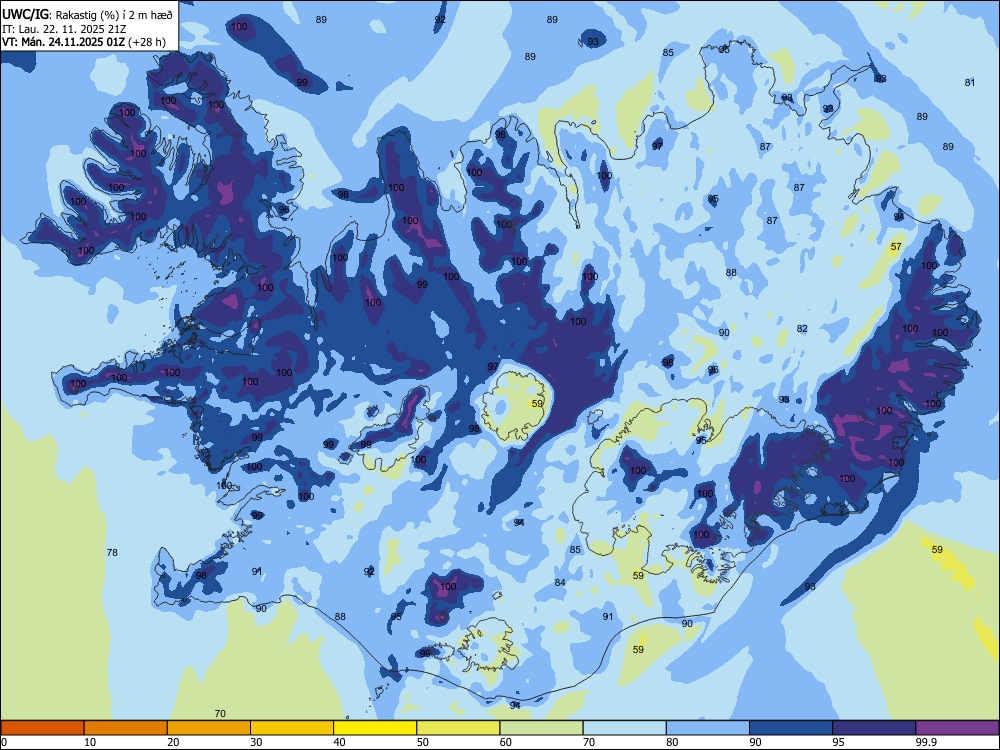Click the legend tick label '95'
The image size is (1000, 750).
pyautogui.click(x=839, y=742)
